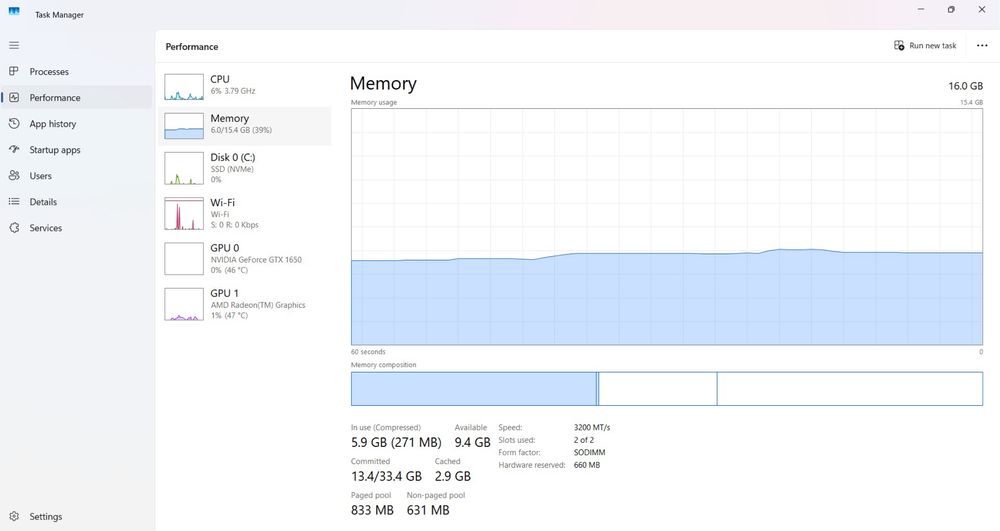Open the three-dot more options menu
The height and width of the screenshot is (531, 1000).
point(981,46)
